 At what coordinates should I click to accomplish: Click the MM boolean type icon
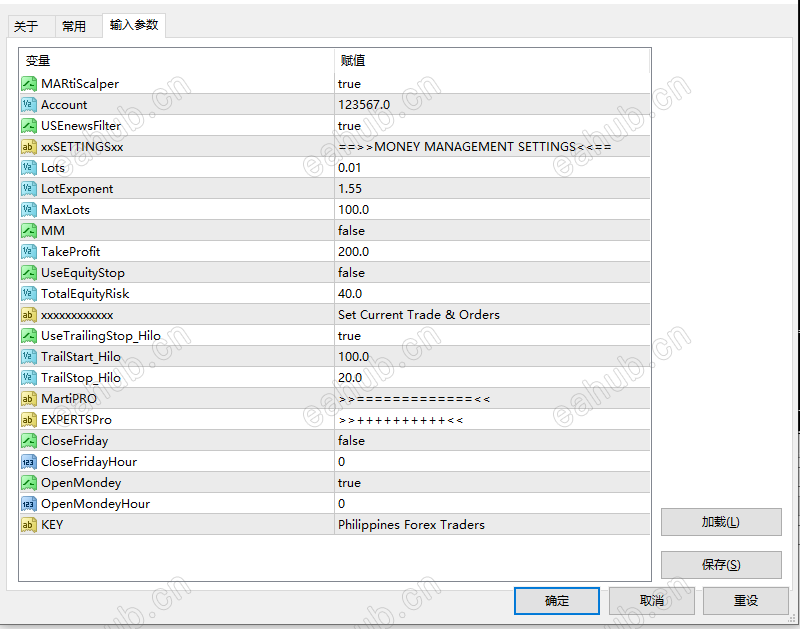click(x=29, y=231)
